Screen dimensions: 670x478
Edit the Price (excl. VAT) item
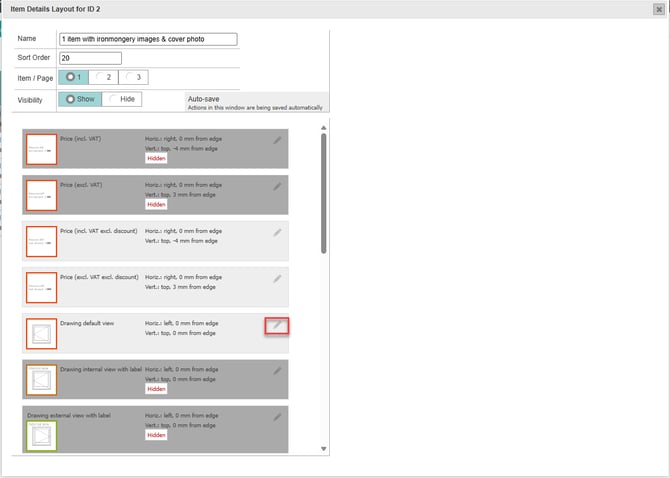coord(278,187)
